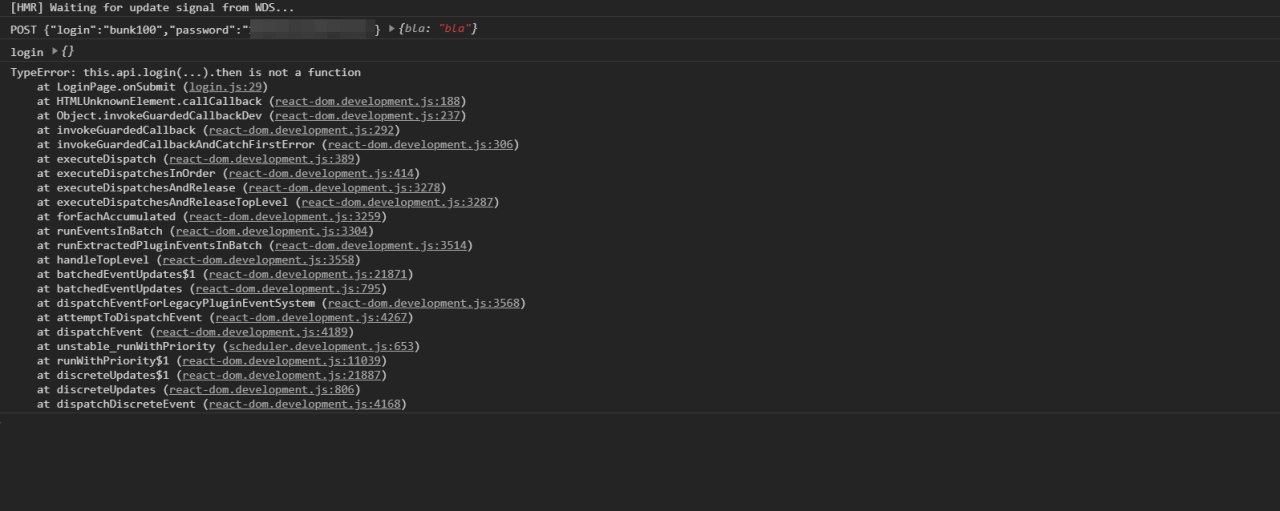This screenshot has height=511, width=1280.
Task: Open the react-dom.development.js:4168 link
Action: click(x=305, y=404)
